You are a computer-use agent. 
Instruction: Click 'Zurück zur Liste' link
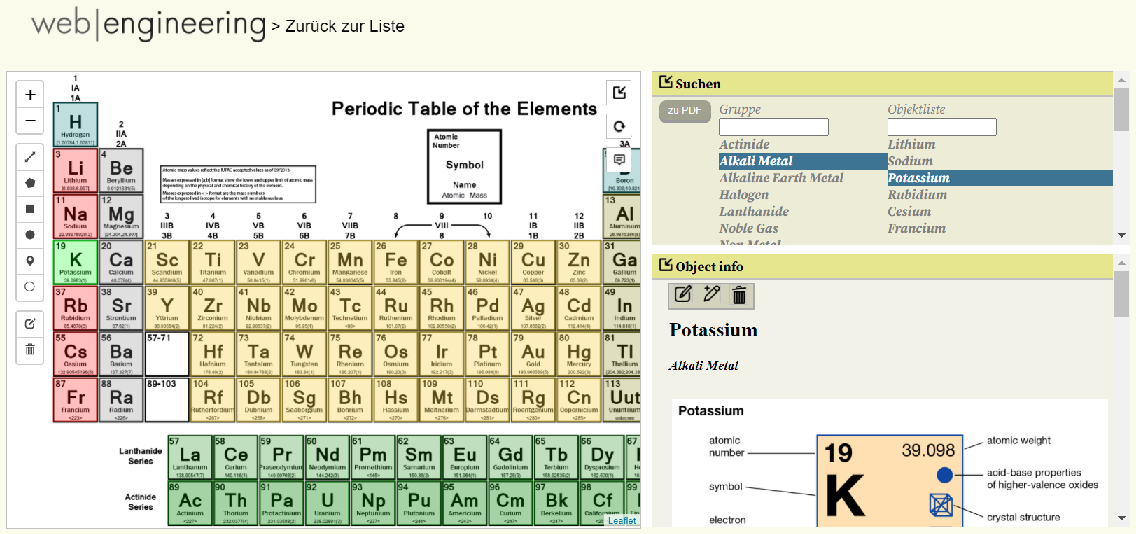point(344,26)
